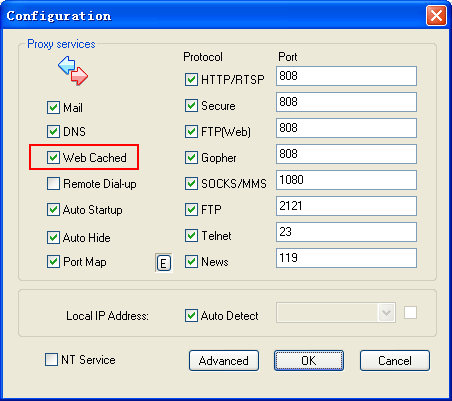Close the Configuration window
The image size is (452, 401).
436,16
